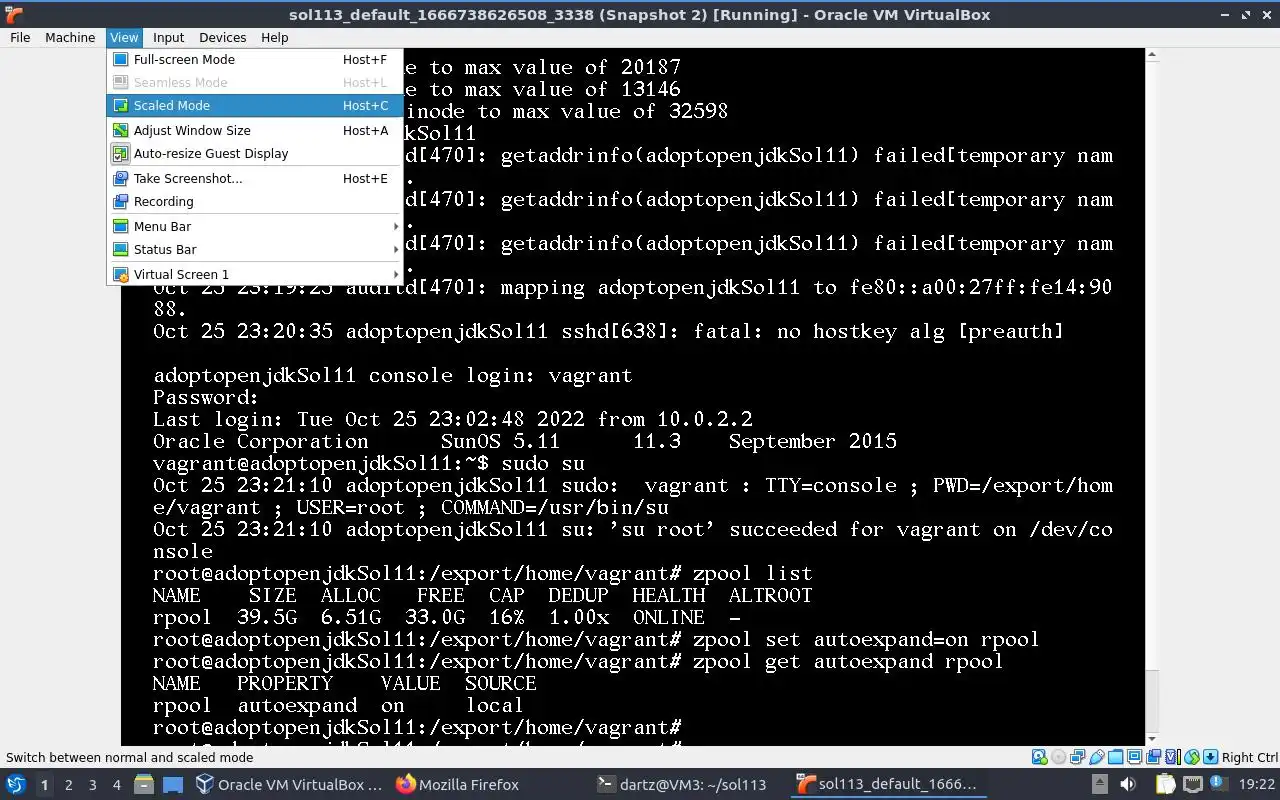
Task: Click the optical drive status icon
Action: click(x=1058, y=757)
